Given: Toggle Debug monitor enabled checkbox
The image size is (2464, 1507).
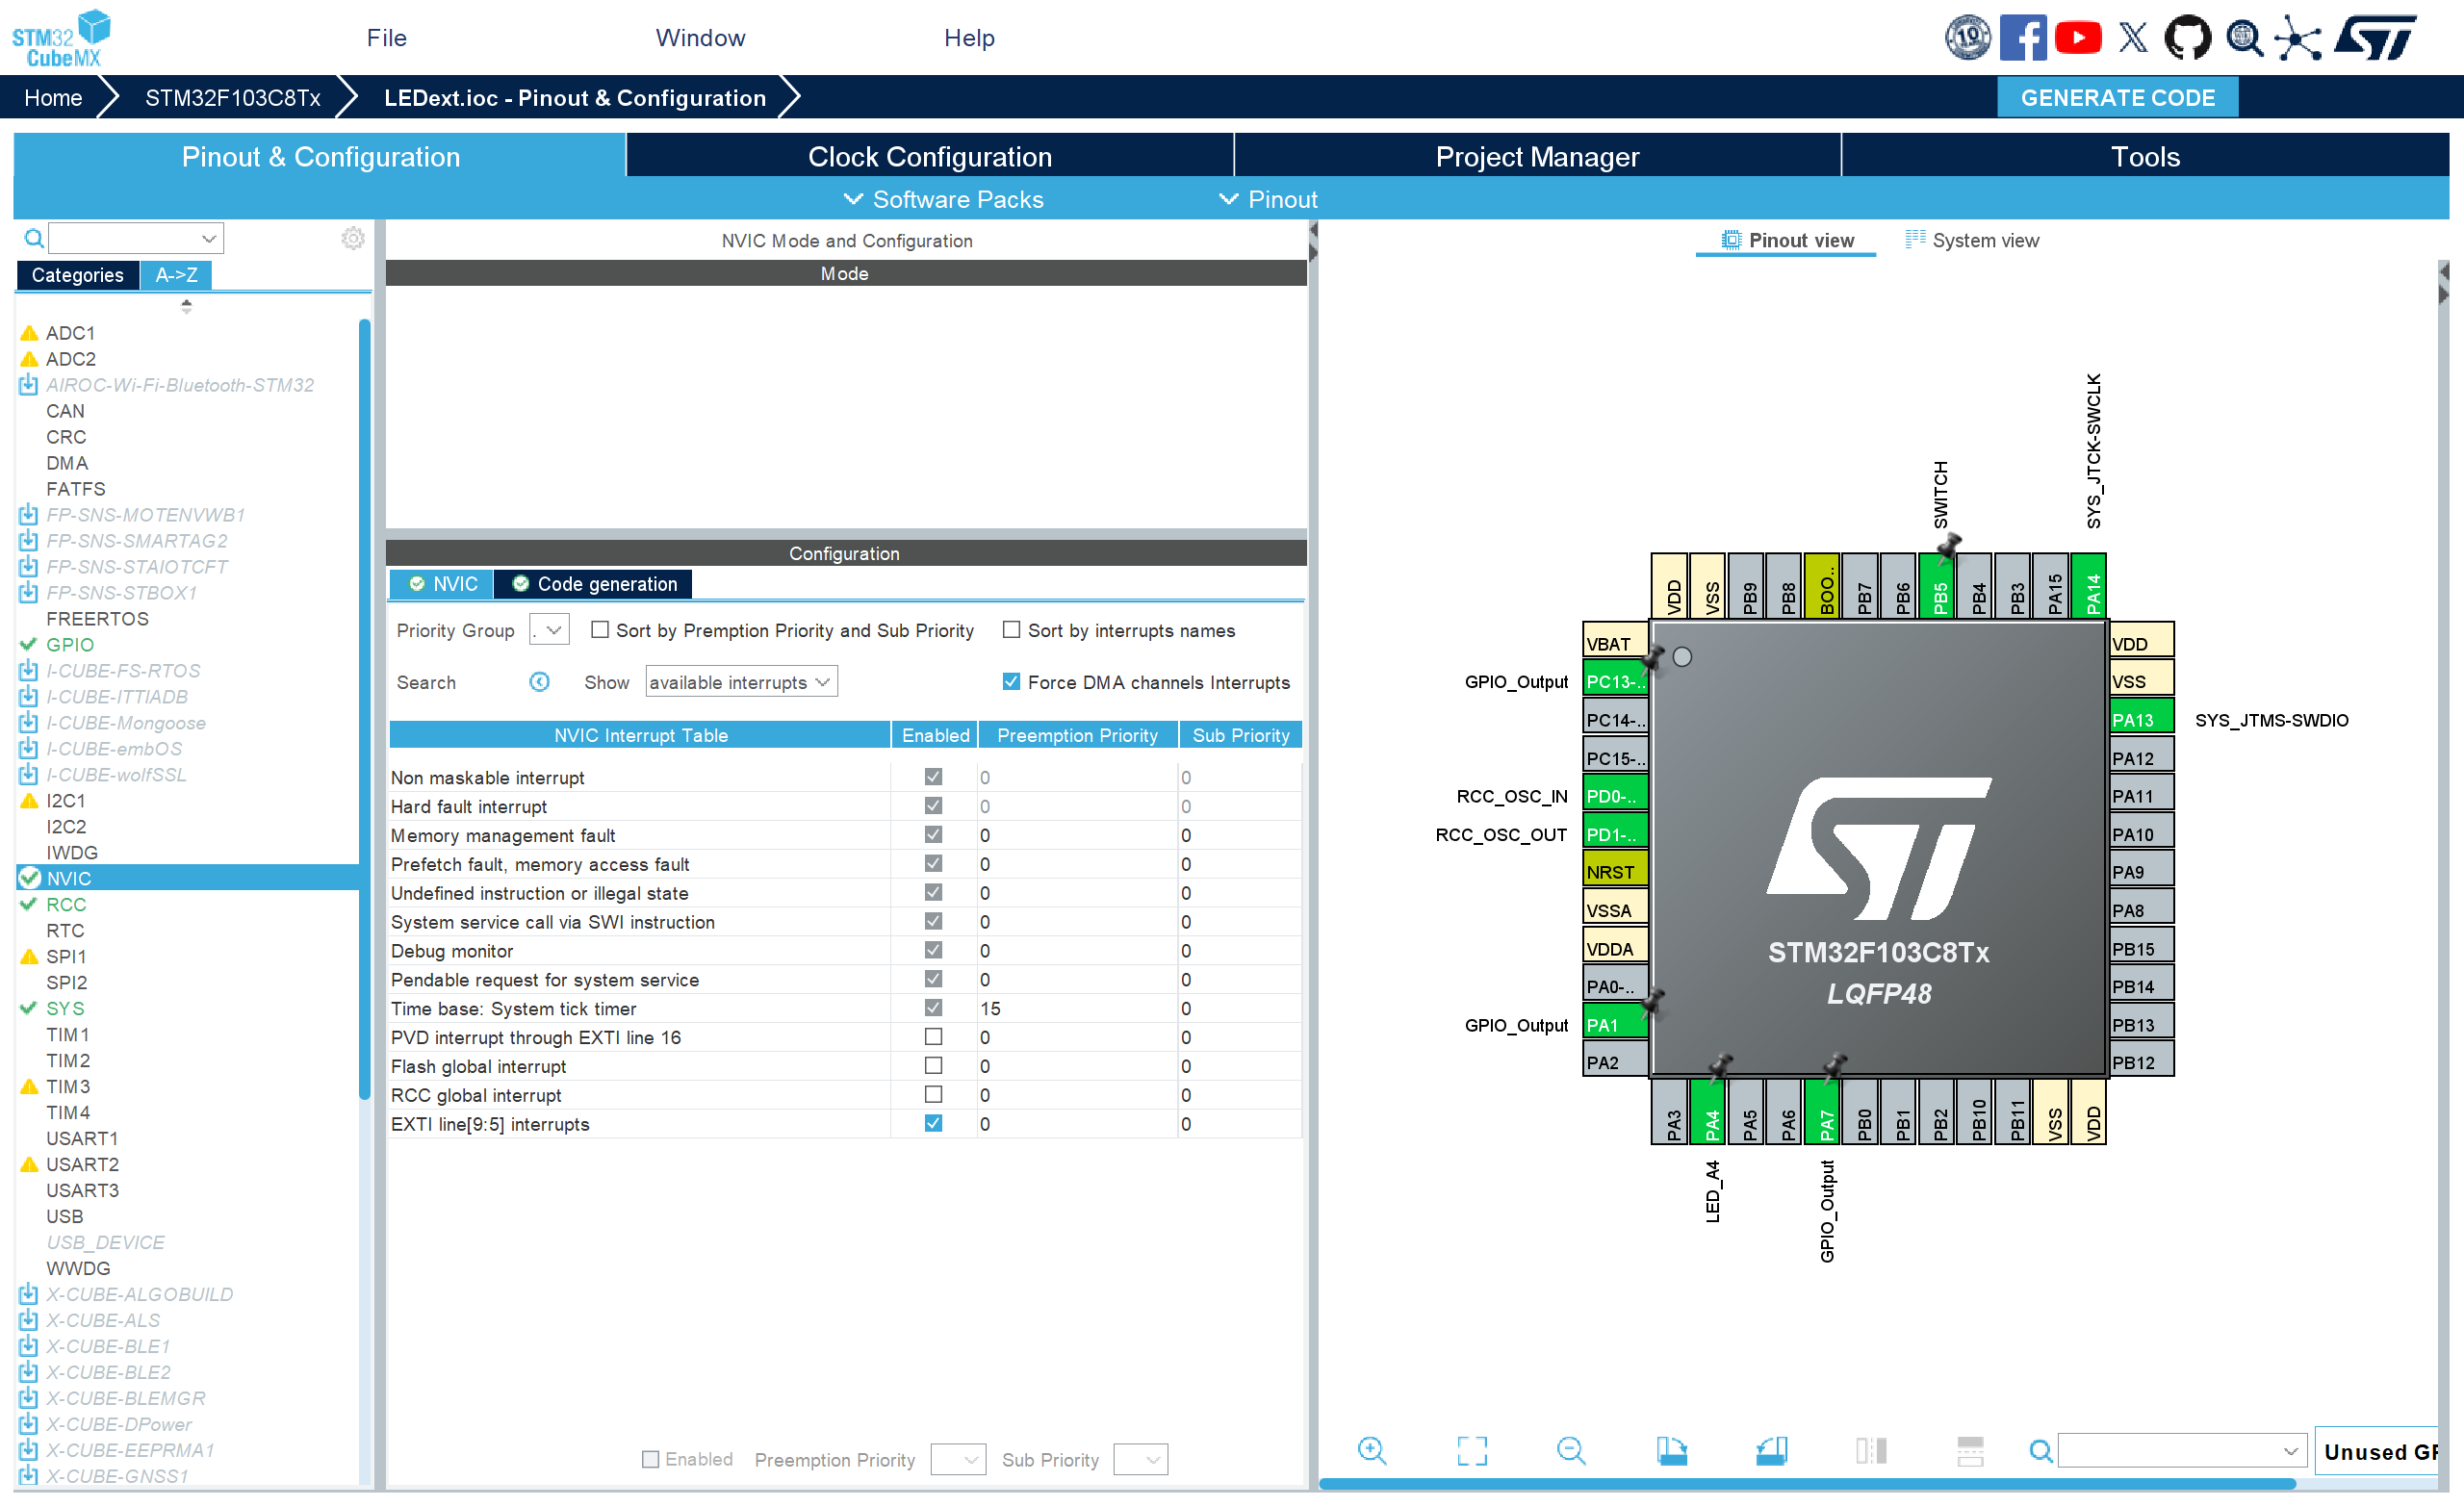Looking at the screenshot, I should 933,950.
